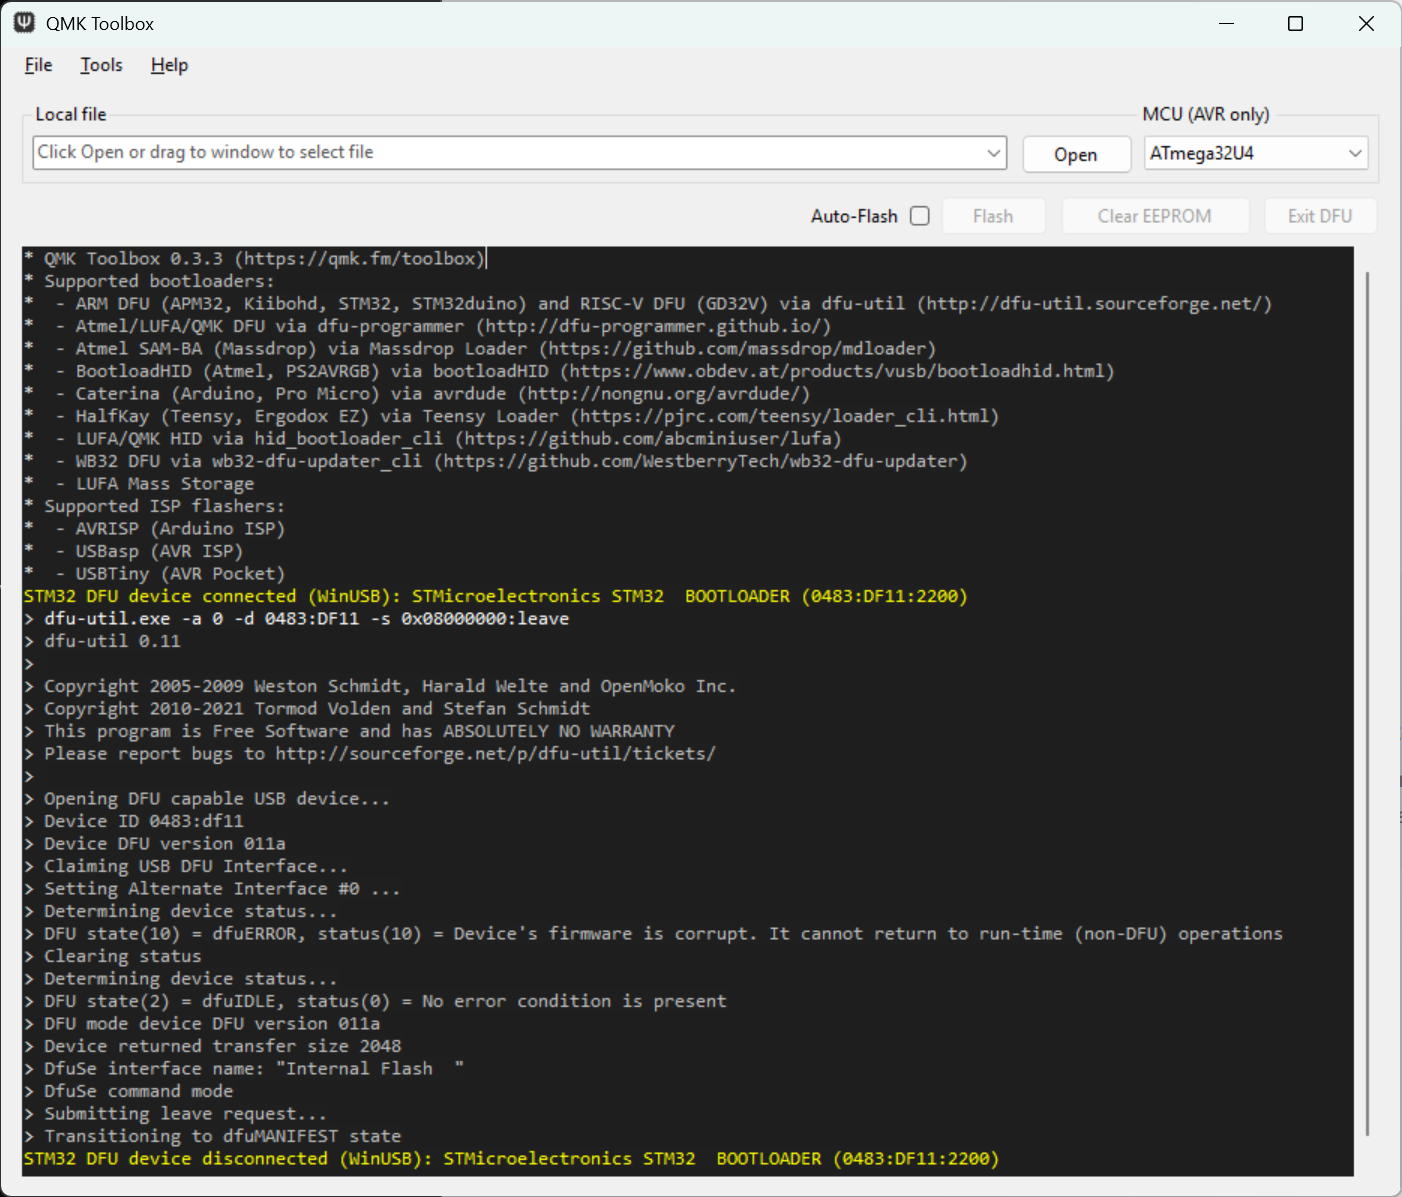Viewport: 1402px width, 1197px height.
Task: Minimize the QMK Toolbox window
Action: point(1227,23)
